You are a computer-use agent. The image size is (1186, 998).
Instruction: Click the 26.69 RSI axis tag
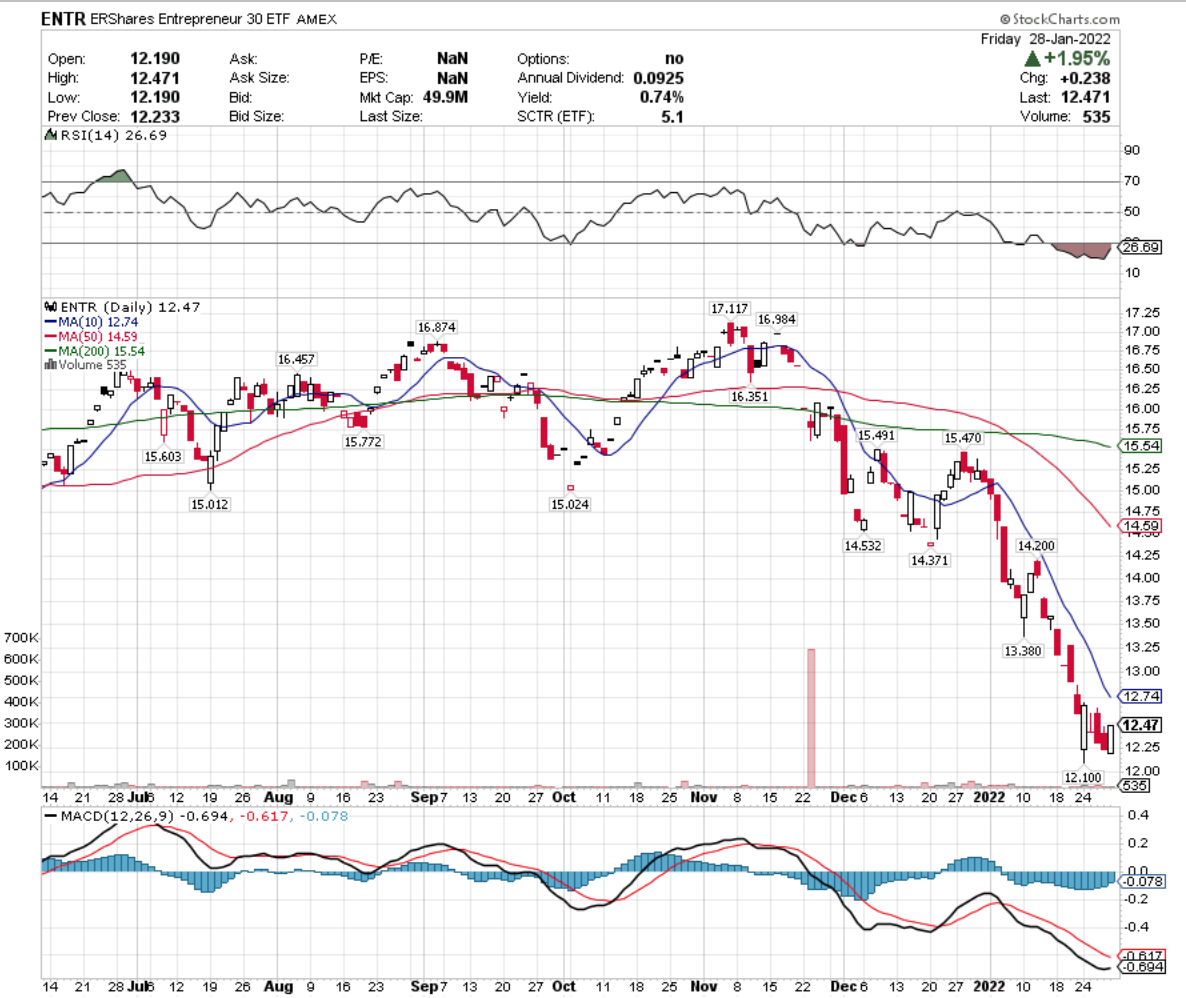(x=1141, y=247)
